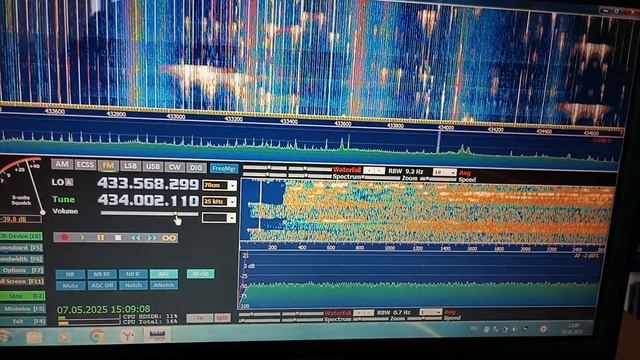Click the white square stop playback icon
Screen dimensions: 640x360
[118, 237]
